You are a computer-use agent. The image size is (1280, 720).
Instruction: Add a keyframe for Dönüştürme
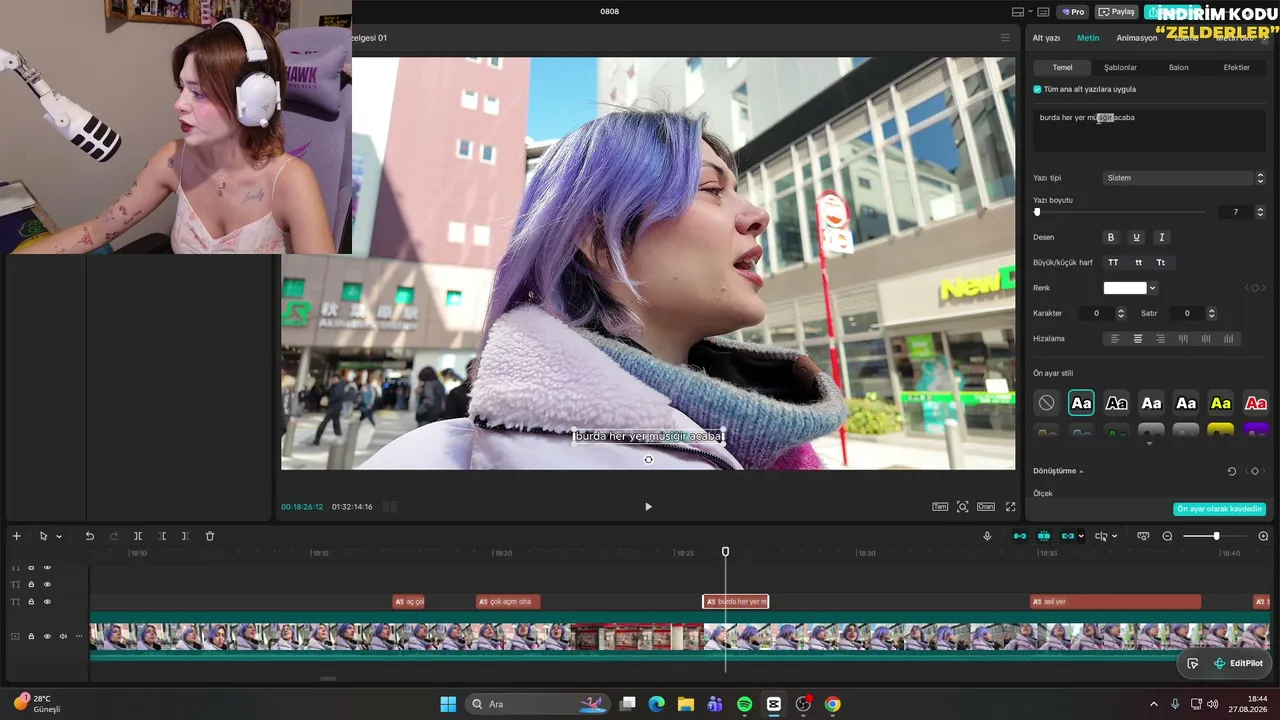click(1256, 471)
